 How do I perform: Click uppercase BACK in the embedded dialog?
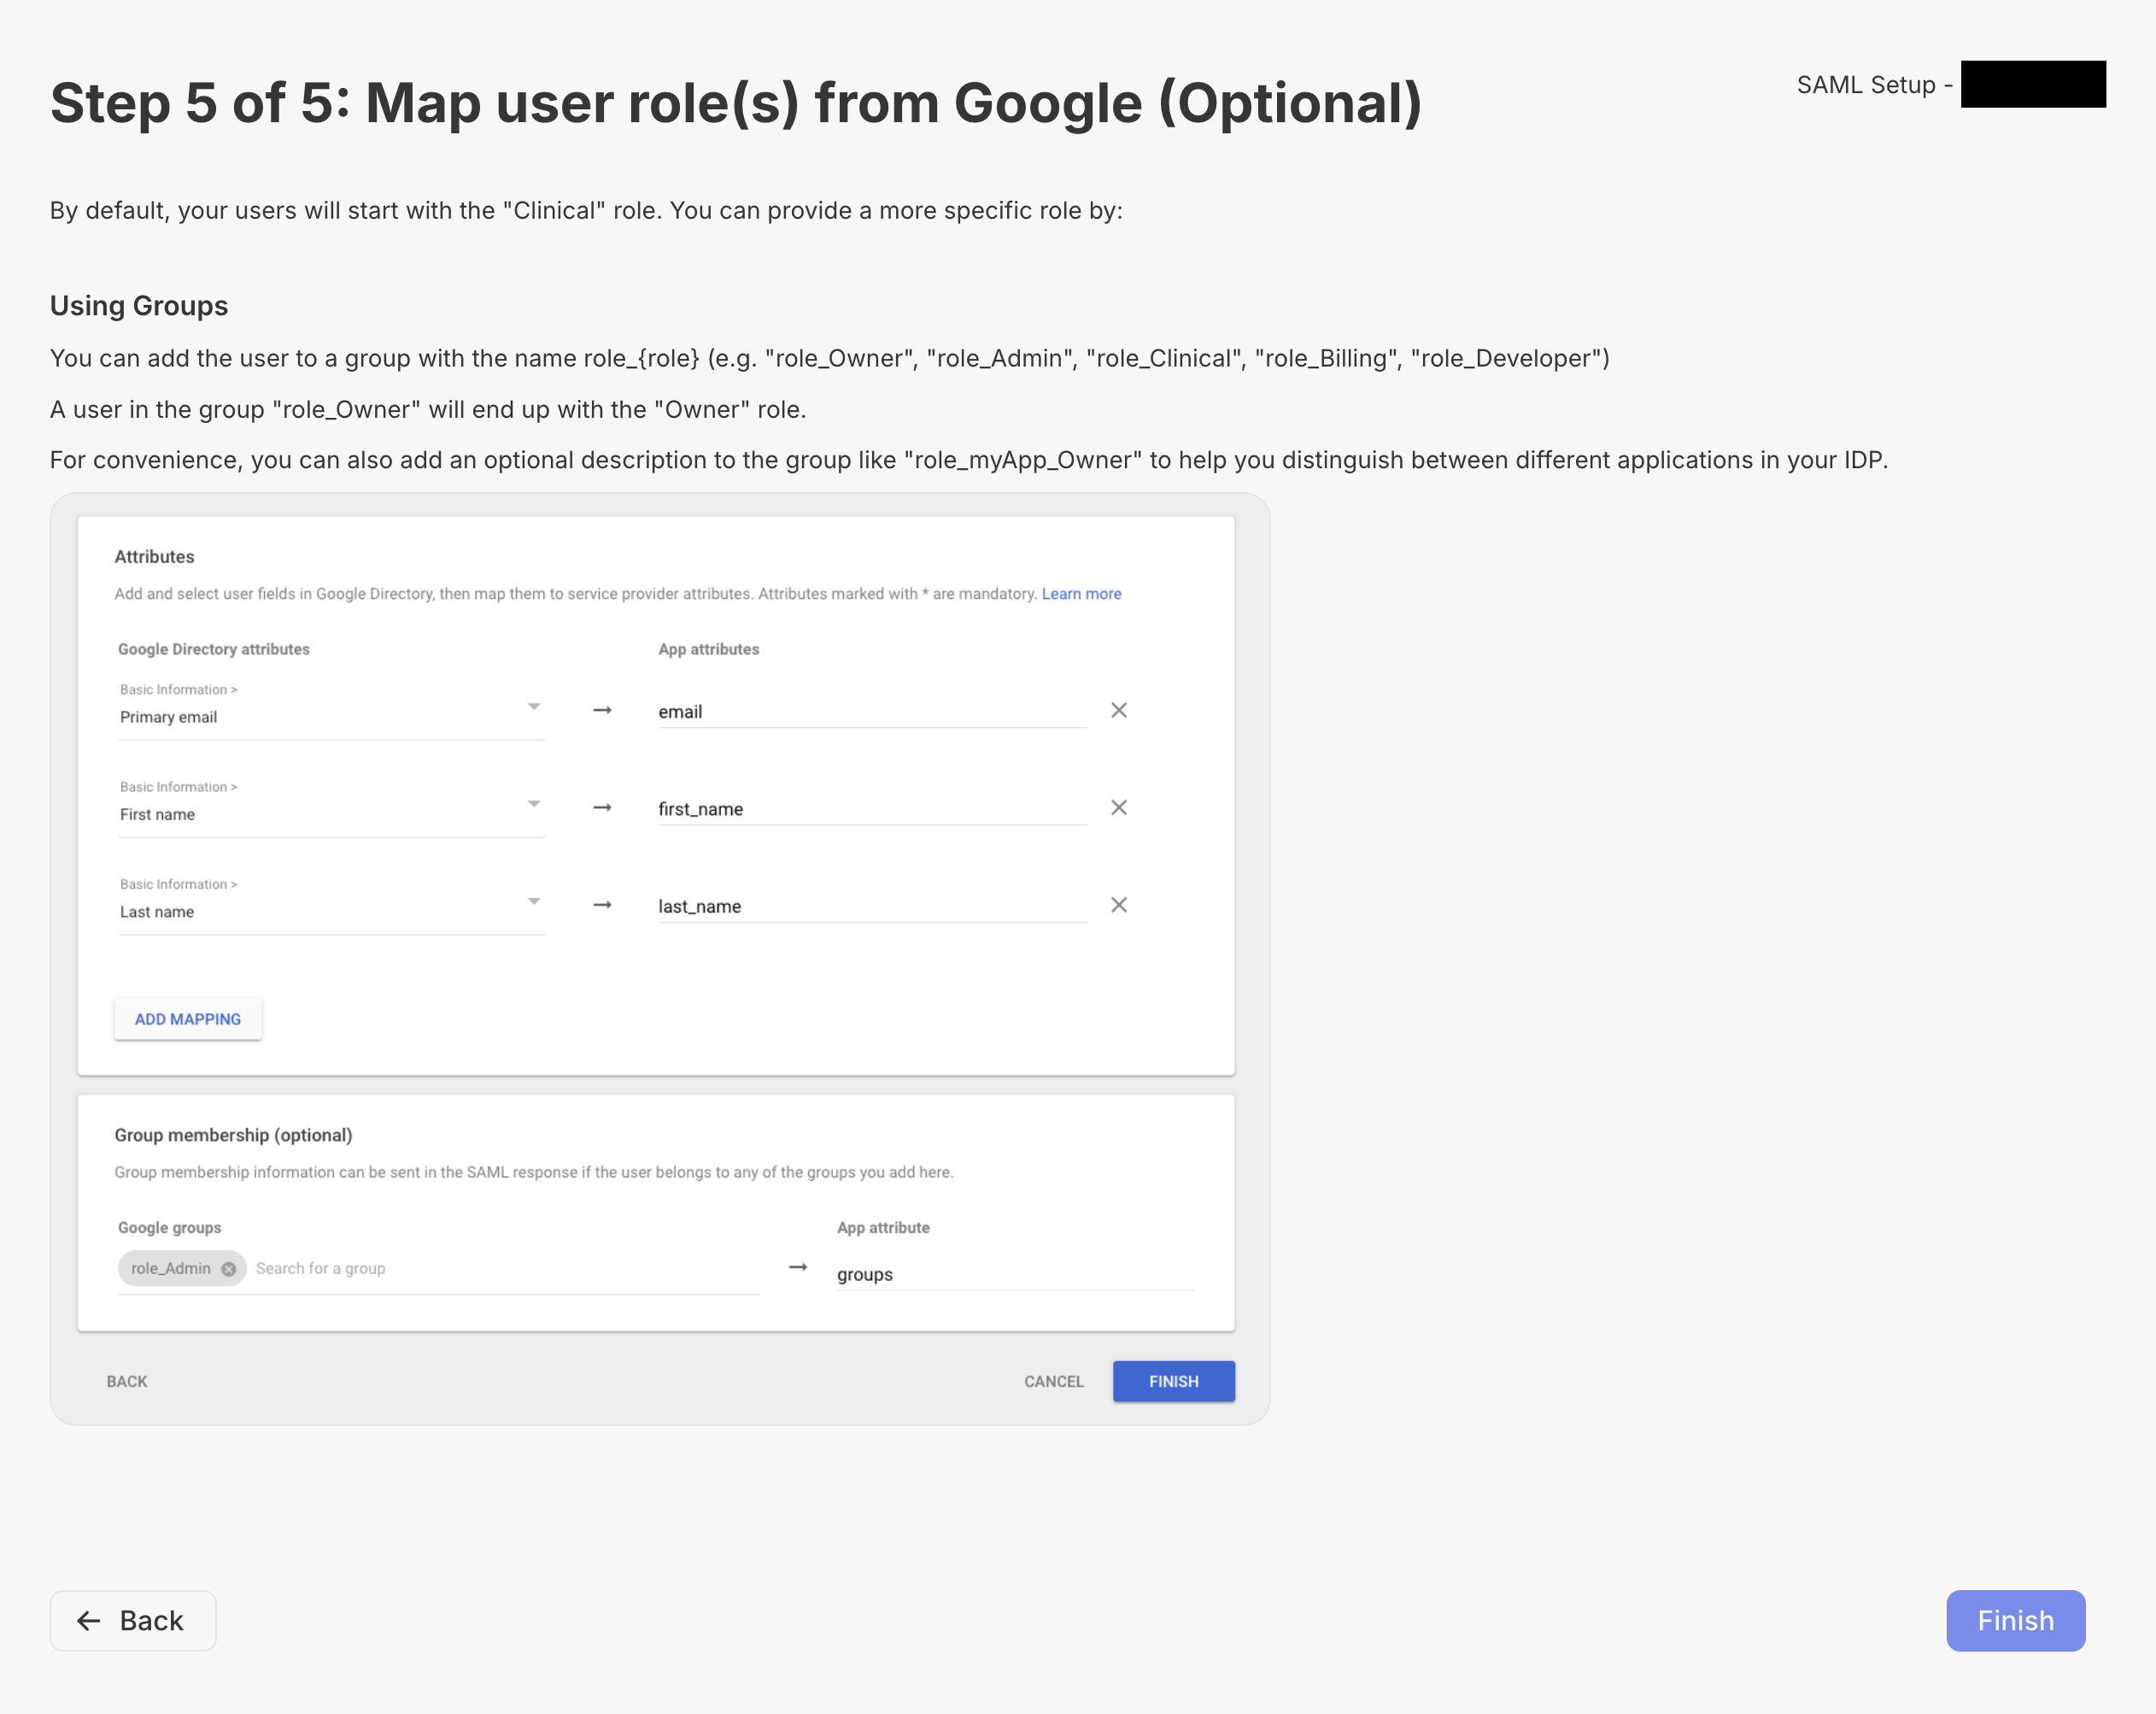[x=127, y=1380]
